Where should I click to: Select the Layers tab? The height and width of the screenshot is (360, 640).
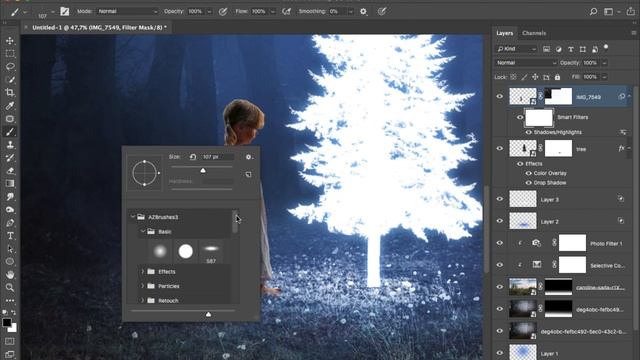[504, 33]
